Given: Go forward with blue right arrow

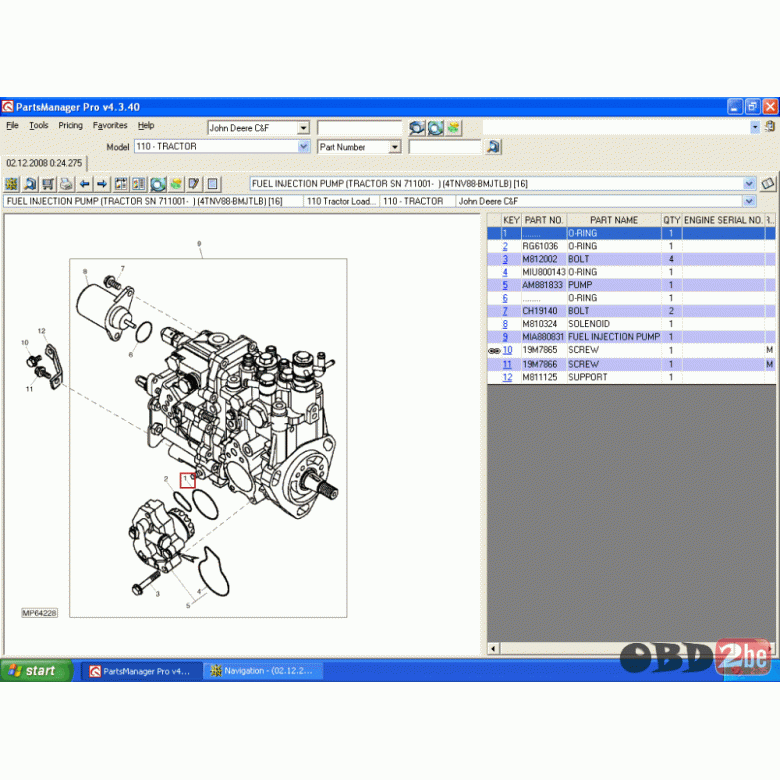Looking at the screenshot, I should click(x=102, y=184).
